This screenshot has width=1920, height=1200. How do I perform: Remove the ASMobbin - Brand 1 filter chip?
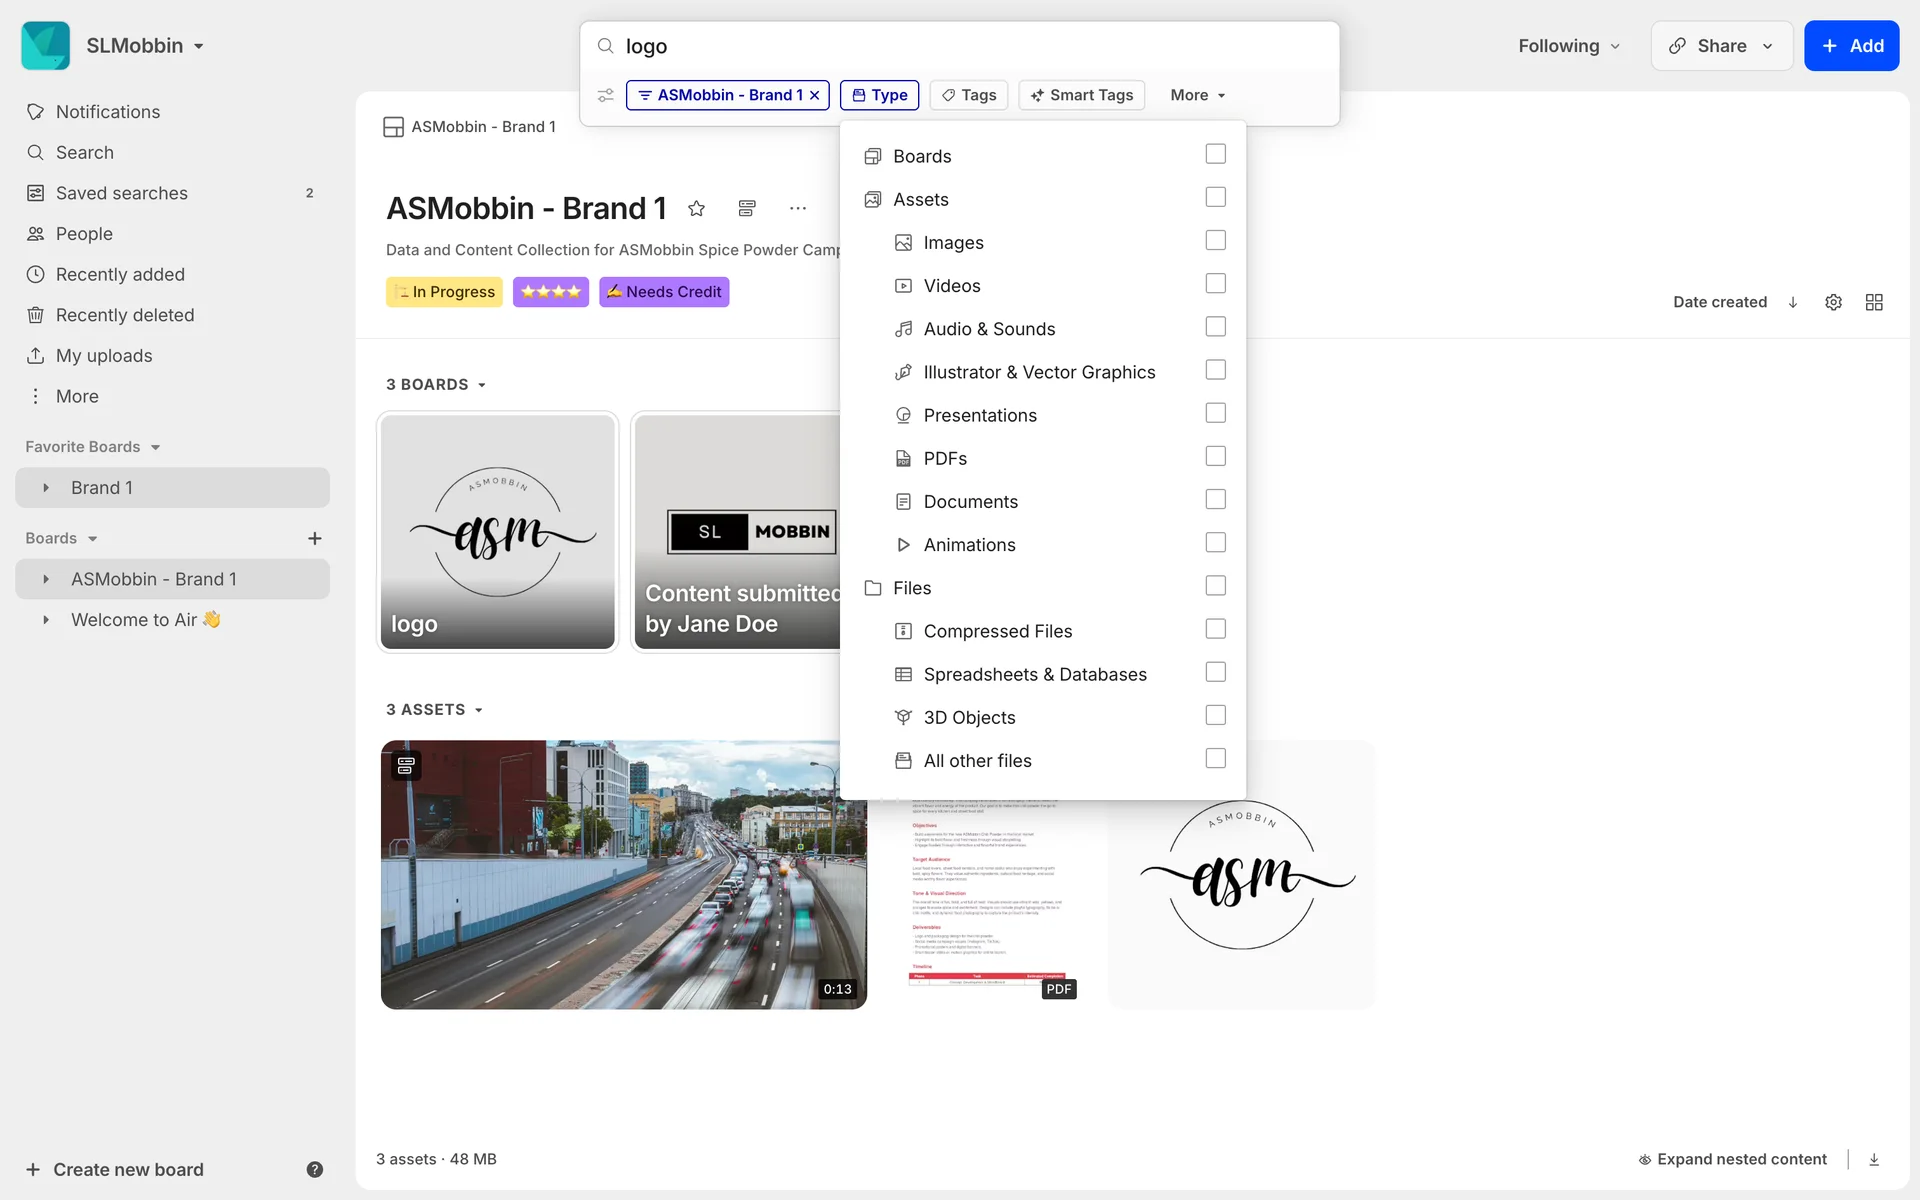coord(815,95)
